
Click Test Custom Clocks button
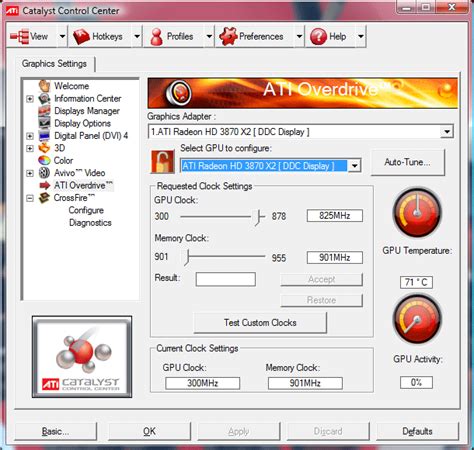point(260,323)
